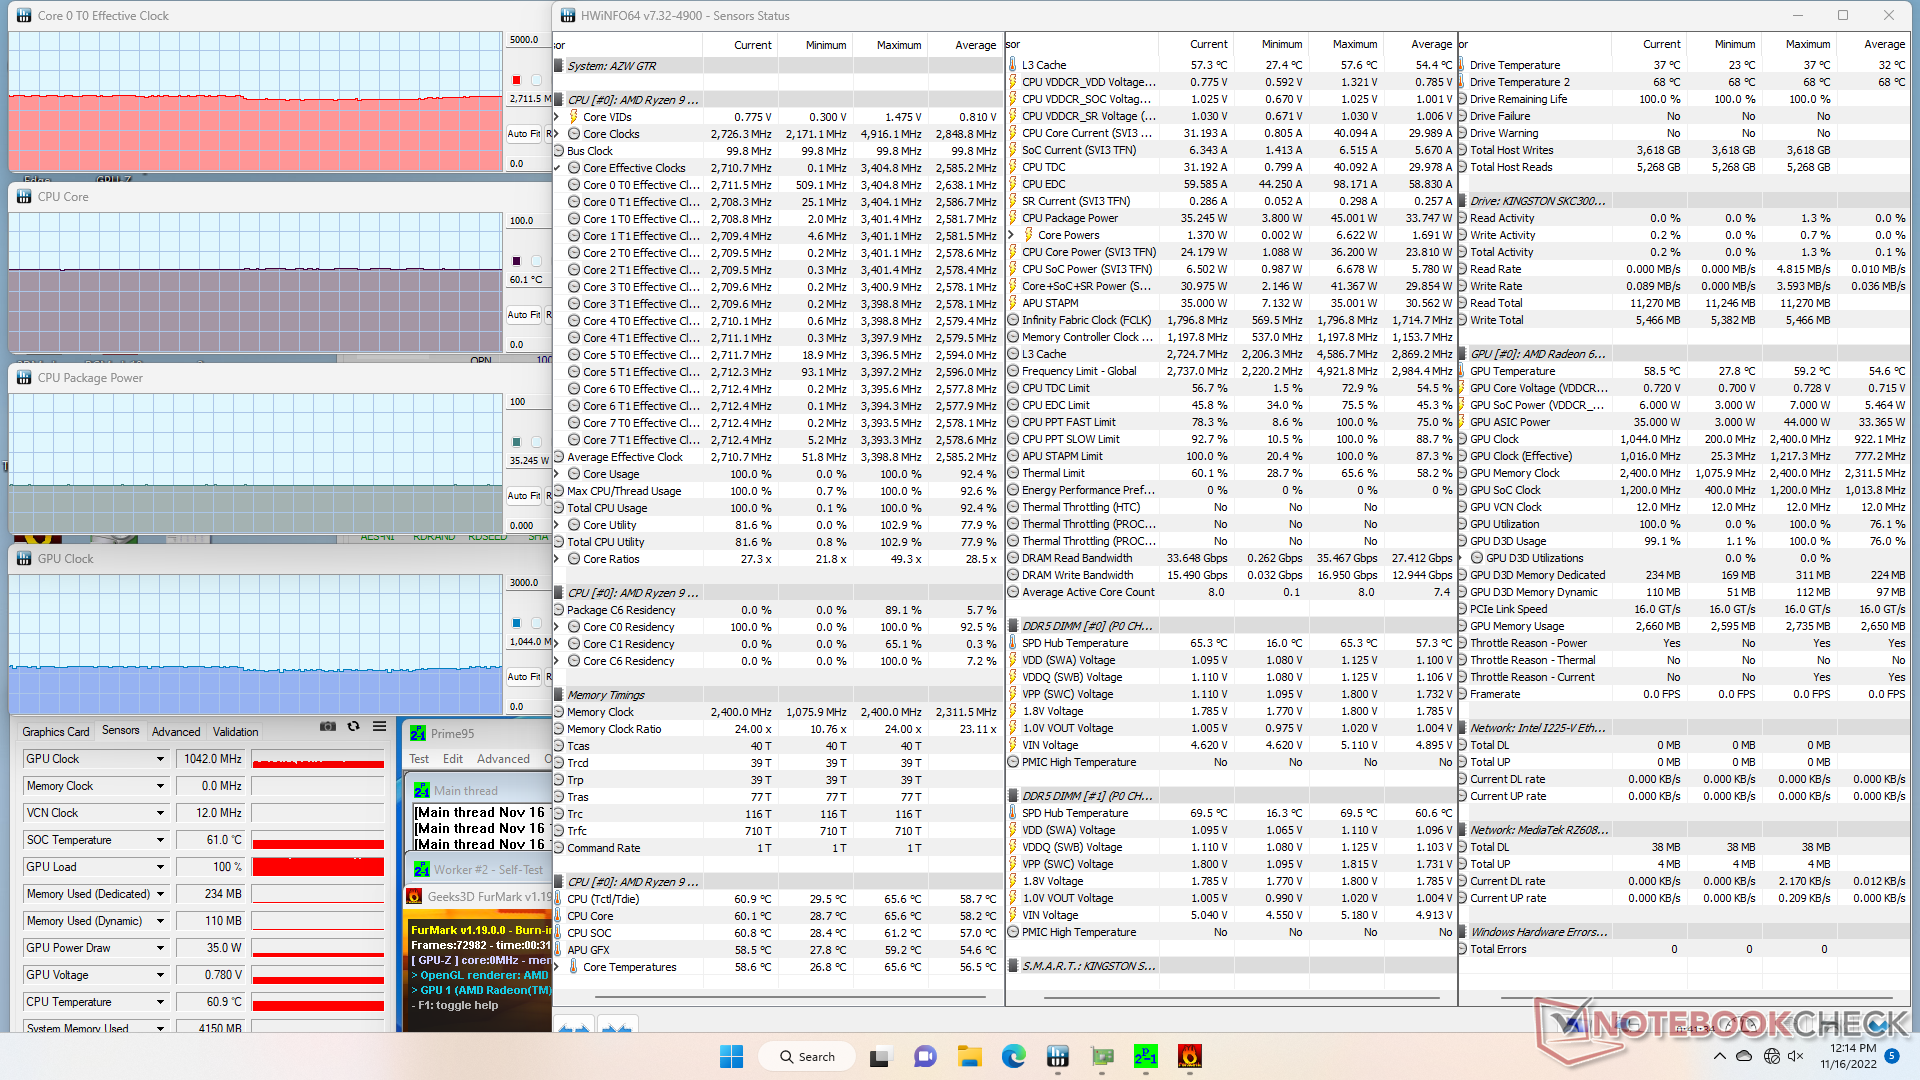Click the FurMark window title icon
This screenshot has height=1080, width=1920.
point(414,896)
